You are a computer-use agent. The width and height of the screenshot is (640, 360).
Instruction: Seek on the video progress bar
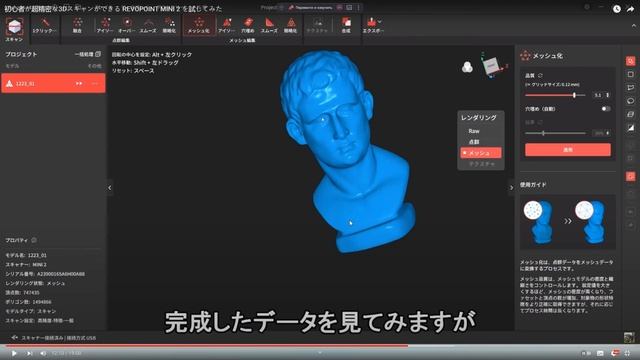point(320,345)
